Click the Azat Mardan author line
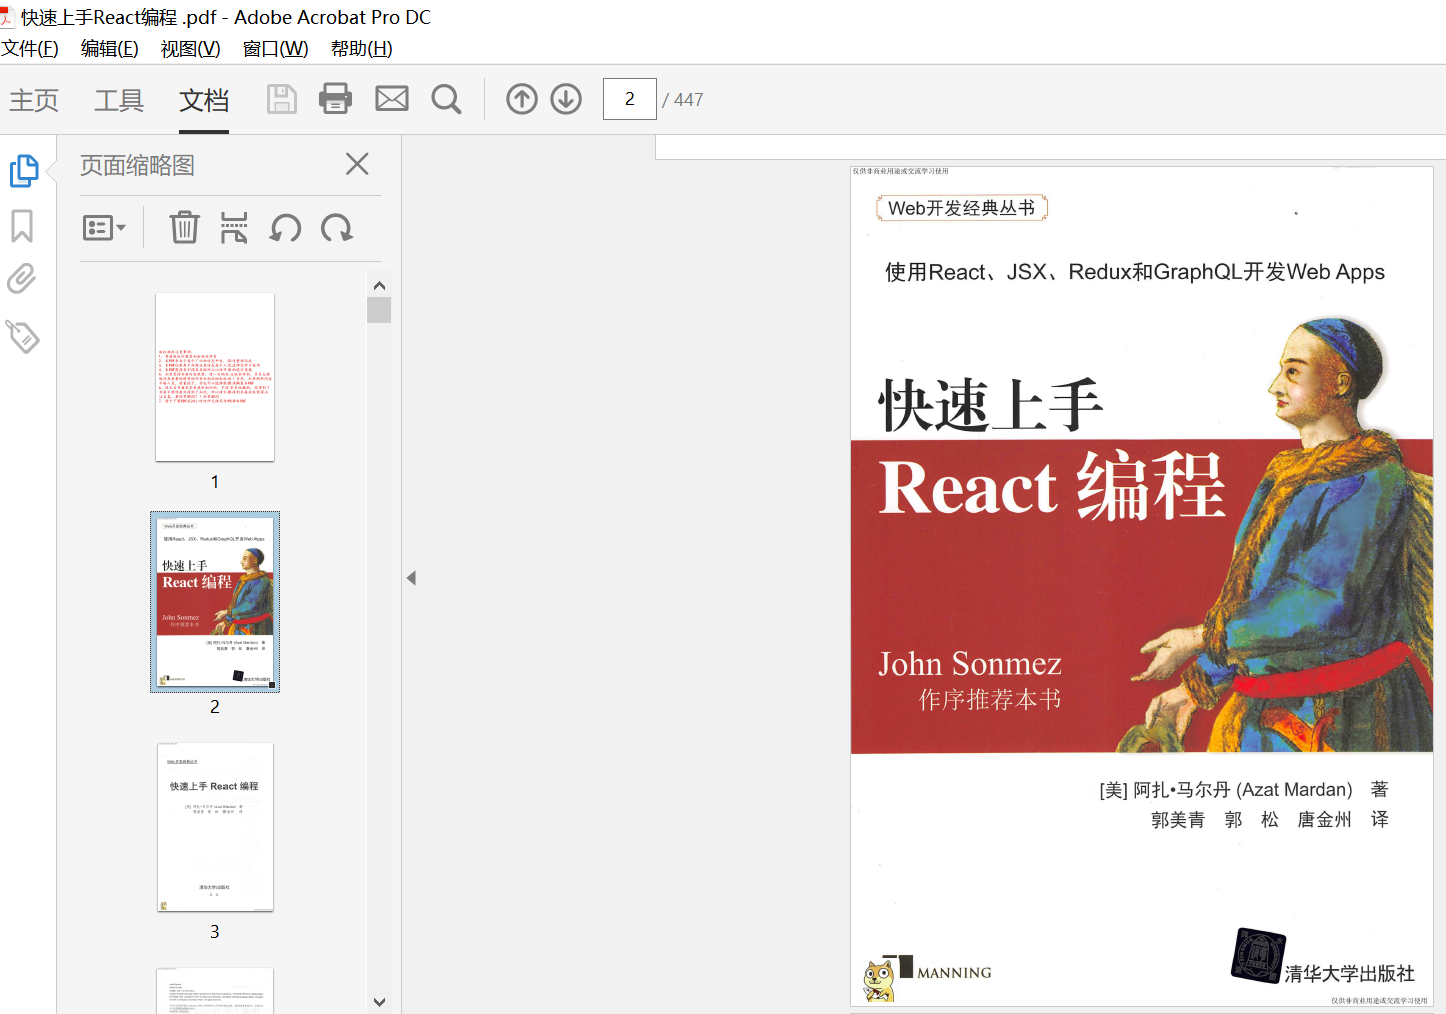Image resolution: width=1446 pixels, height=1014 pixels. (1244, 790)
